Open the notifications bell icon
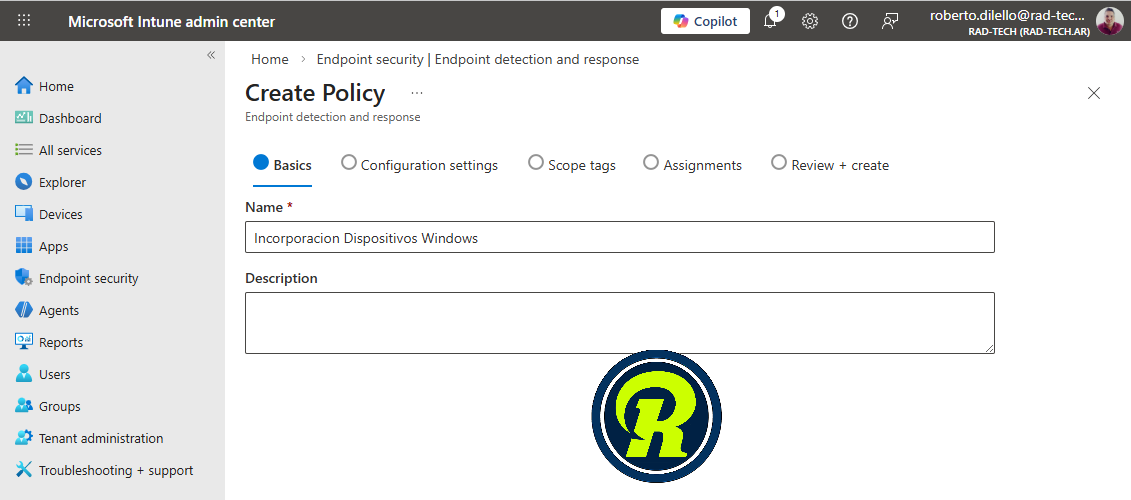 770,21
